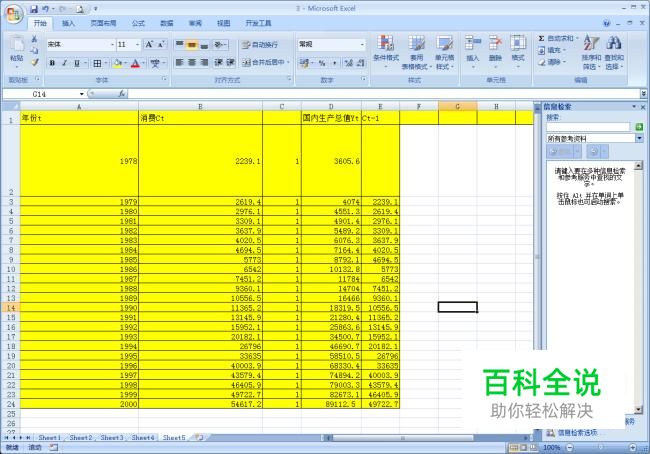
Task: Select the column D header
Action: (x=331, y=107)
